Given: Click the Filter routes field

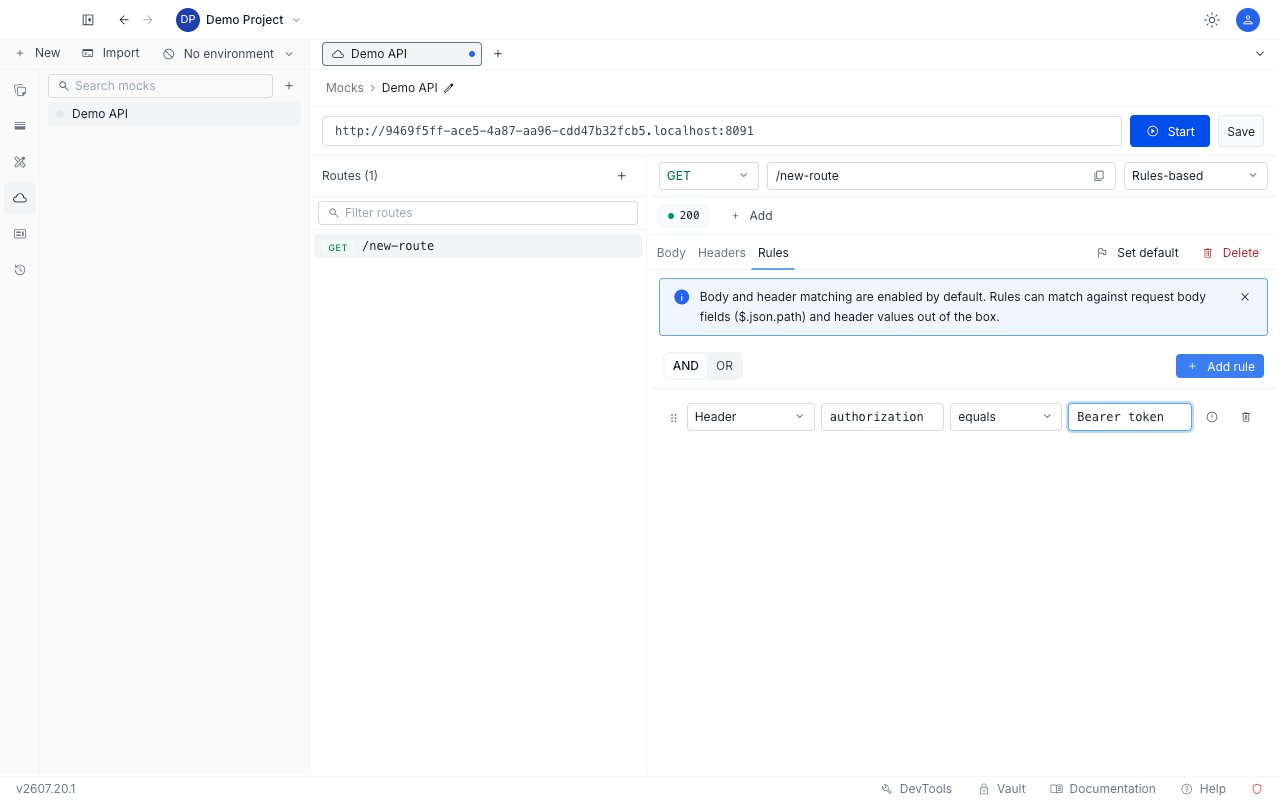Looking at the screenshot, I should (x=478, y=213).
